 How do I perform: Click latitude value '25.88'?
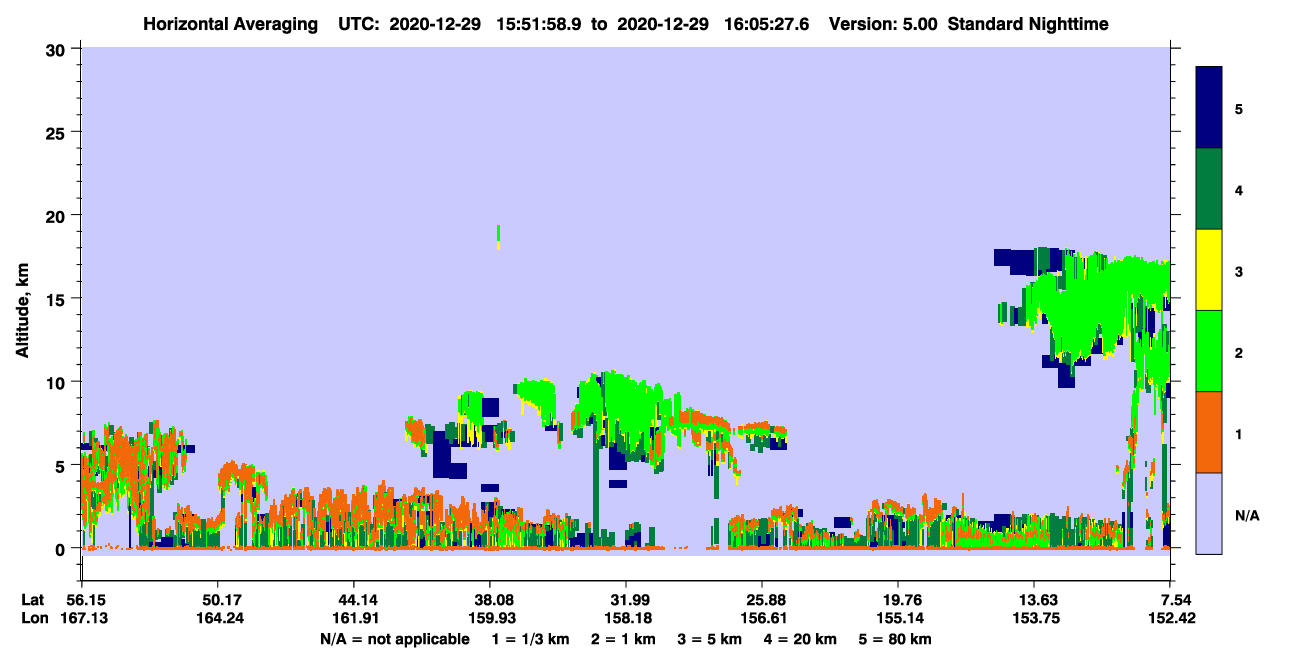762,600
